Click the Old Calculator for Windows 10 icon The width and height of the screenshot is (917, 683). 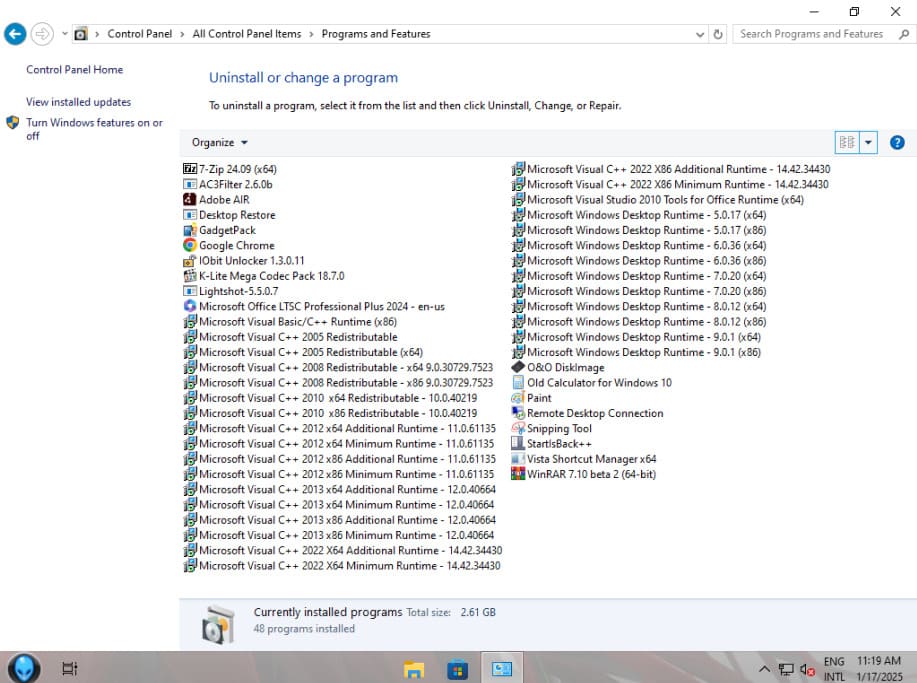point(518,382)
